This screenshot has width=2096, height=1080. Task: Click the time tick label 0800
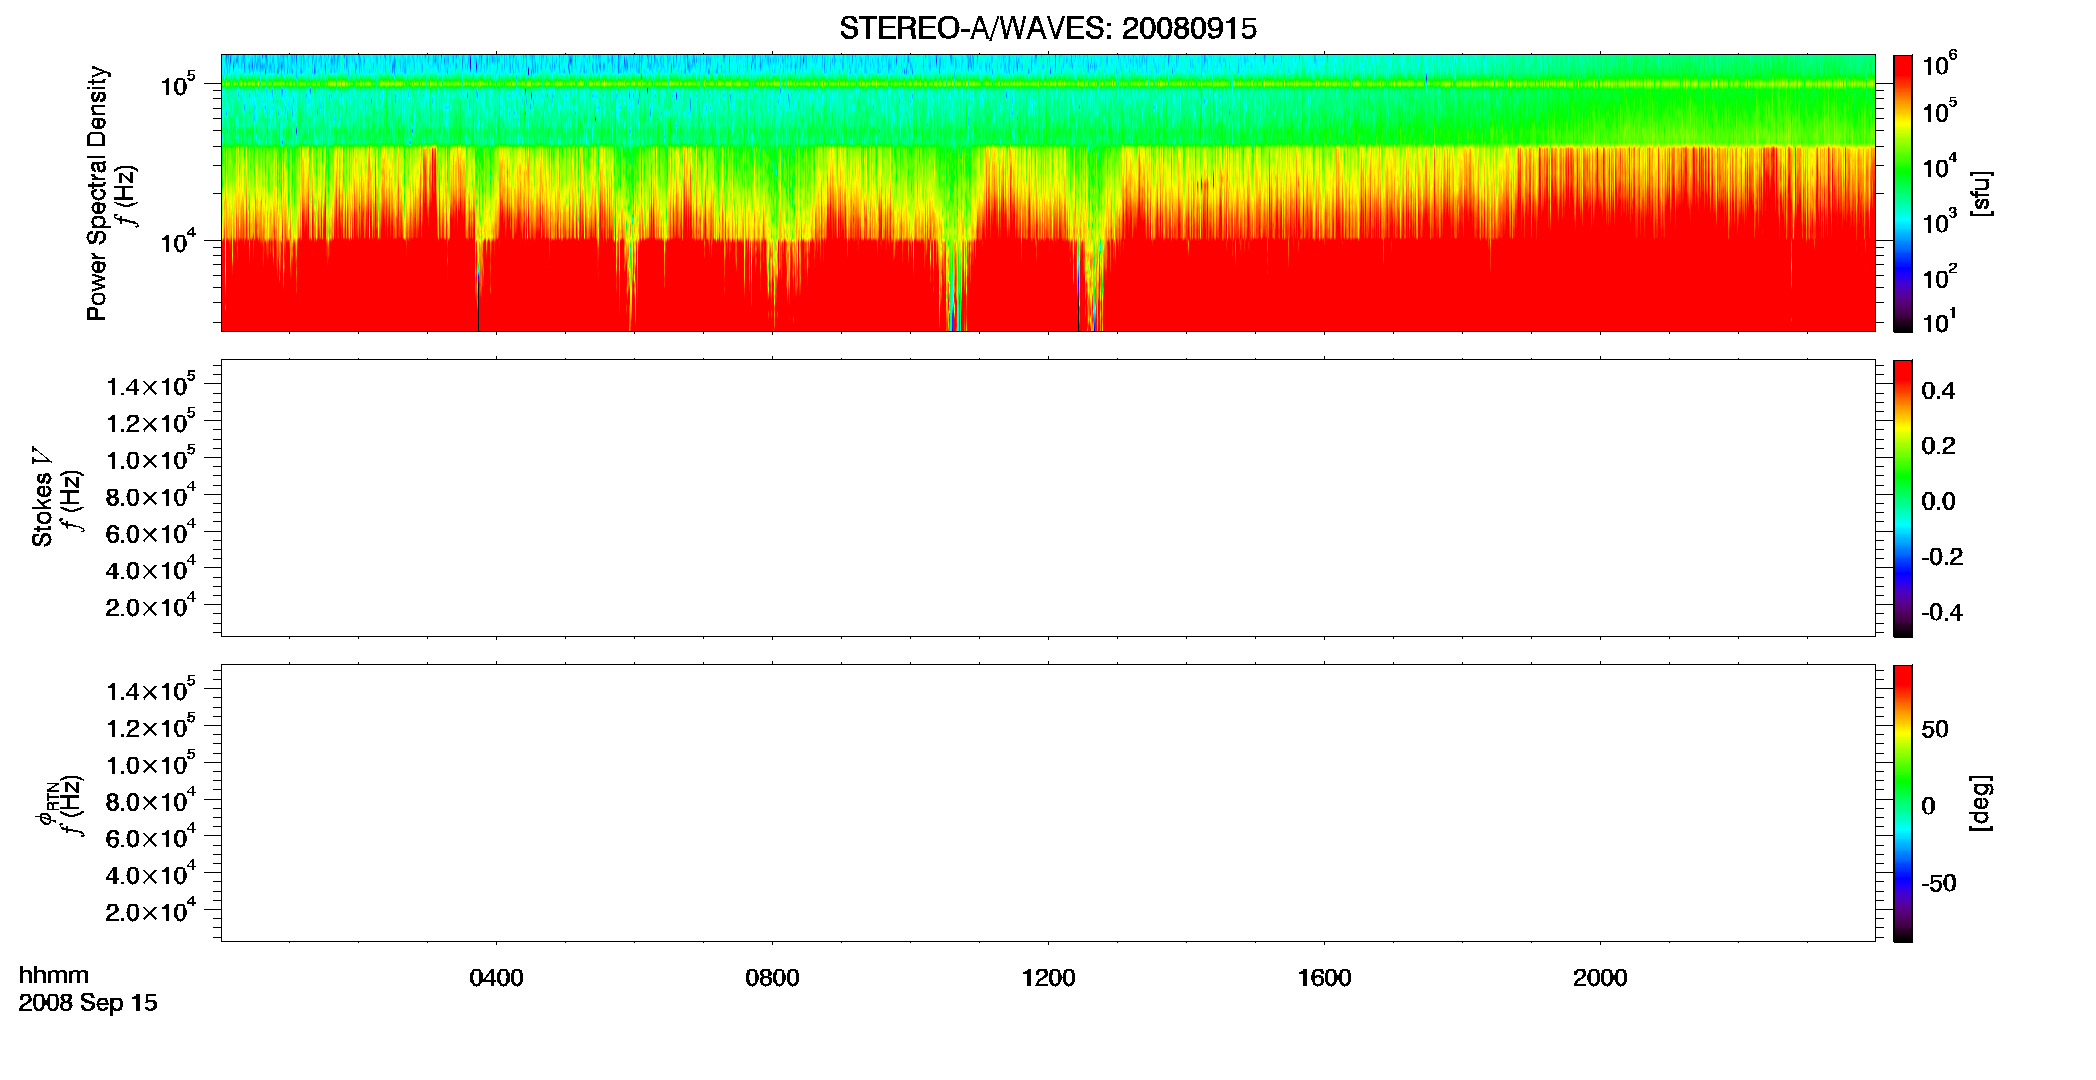click(x=772, y=978)
